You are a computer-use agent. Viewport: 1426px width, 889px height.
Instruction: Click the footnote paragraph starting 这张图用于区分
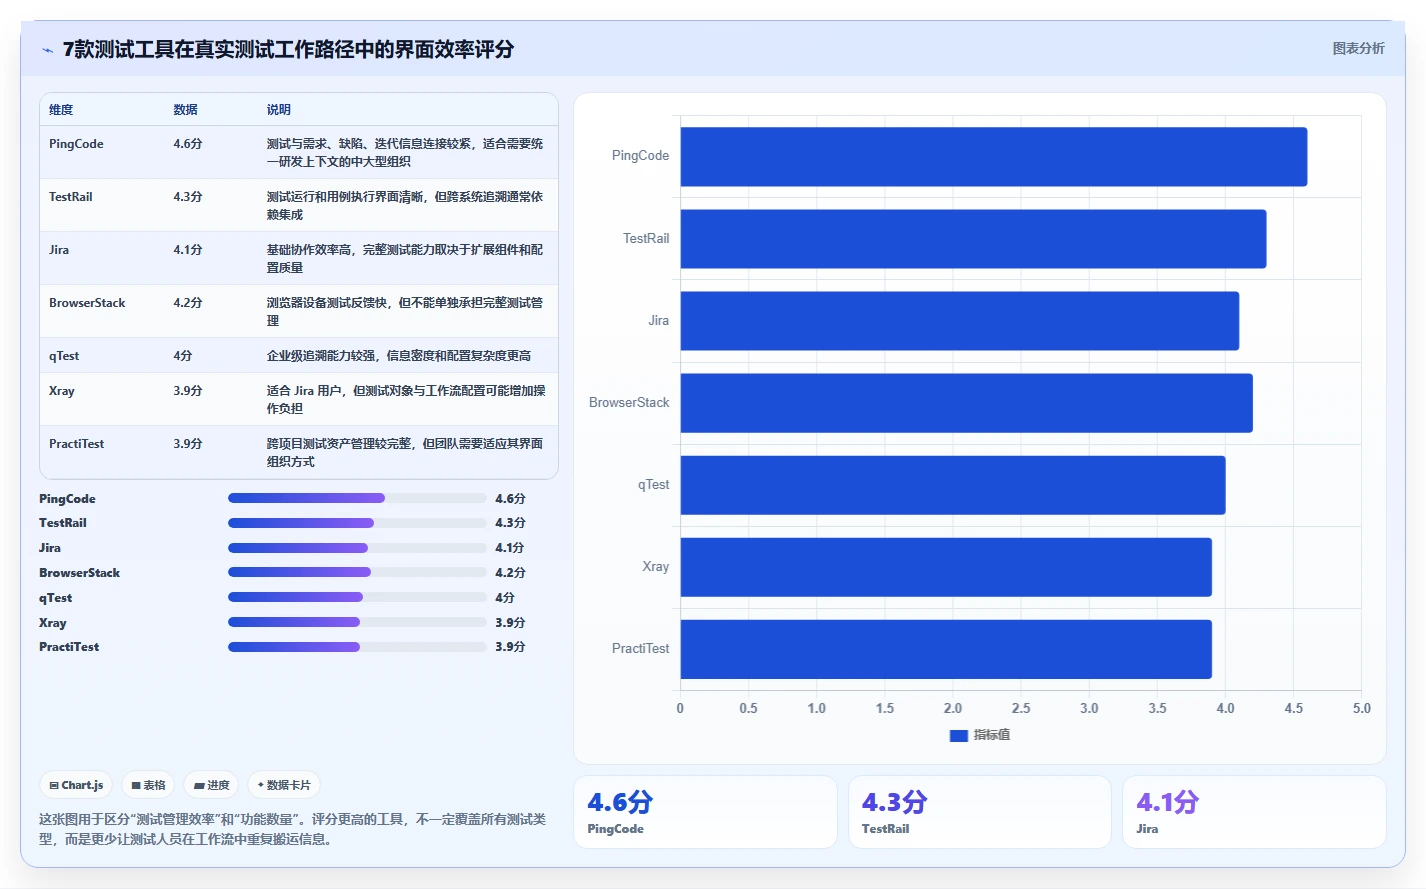click(x=292, y=829)
